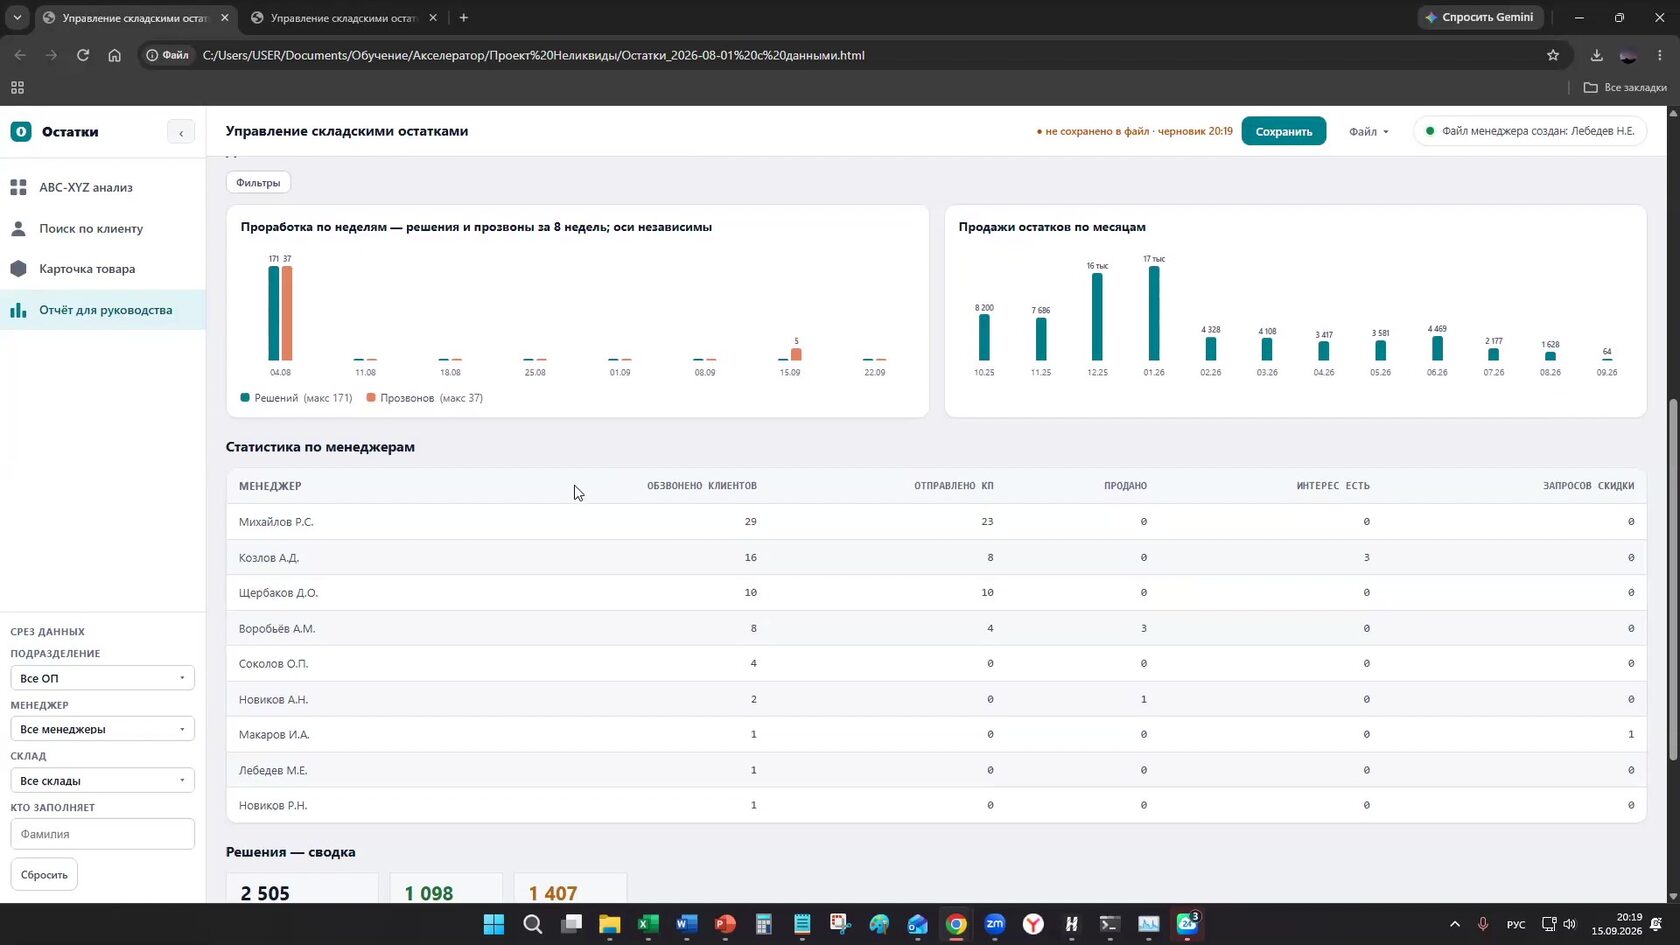Select the Михайлов Р.С. row name
The image size is (1680, 945).
click(276, 522)
